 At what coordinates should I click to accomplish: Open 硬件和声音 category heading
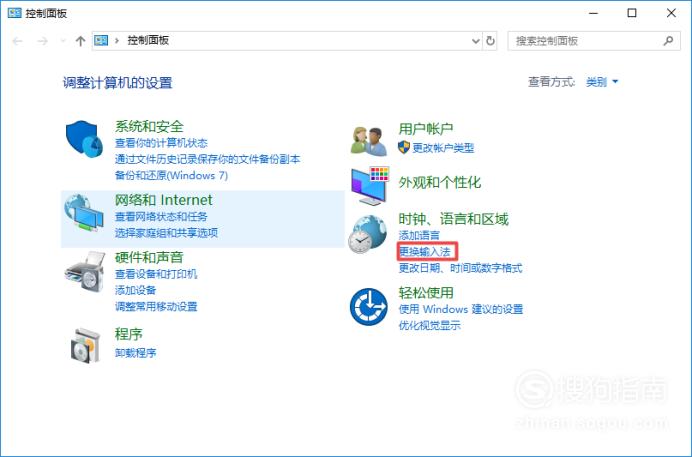point(149,257)
